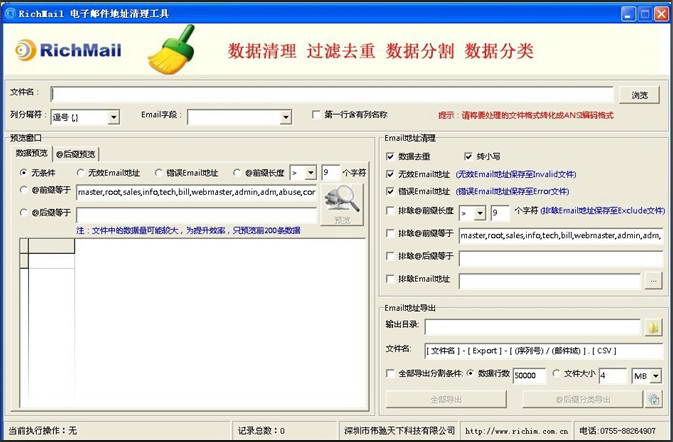Toggle the 无效Email地址 cleanup checkbox
Image resolution: width=673 pixels, height=442 pixels.
[390, 174]
